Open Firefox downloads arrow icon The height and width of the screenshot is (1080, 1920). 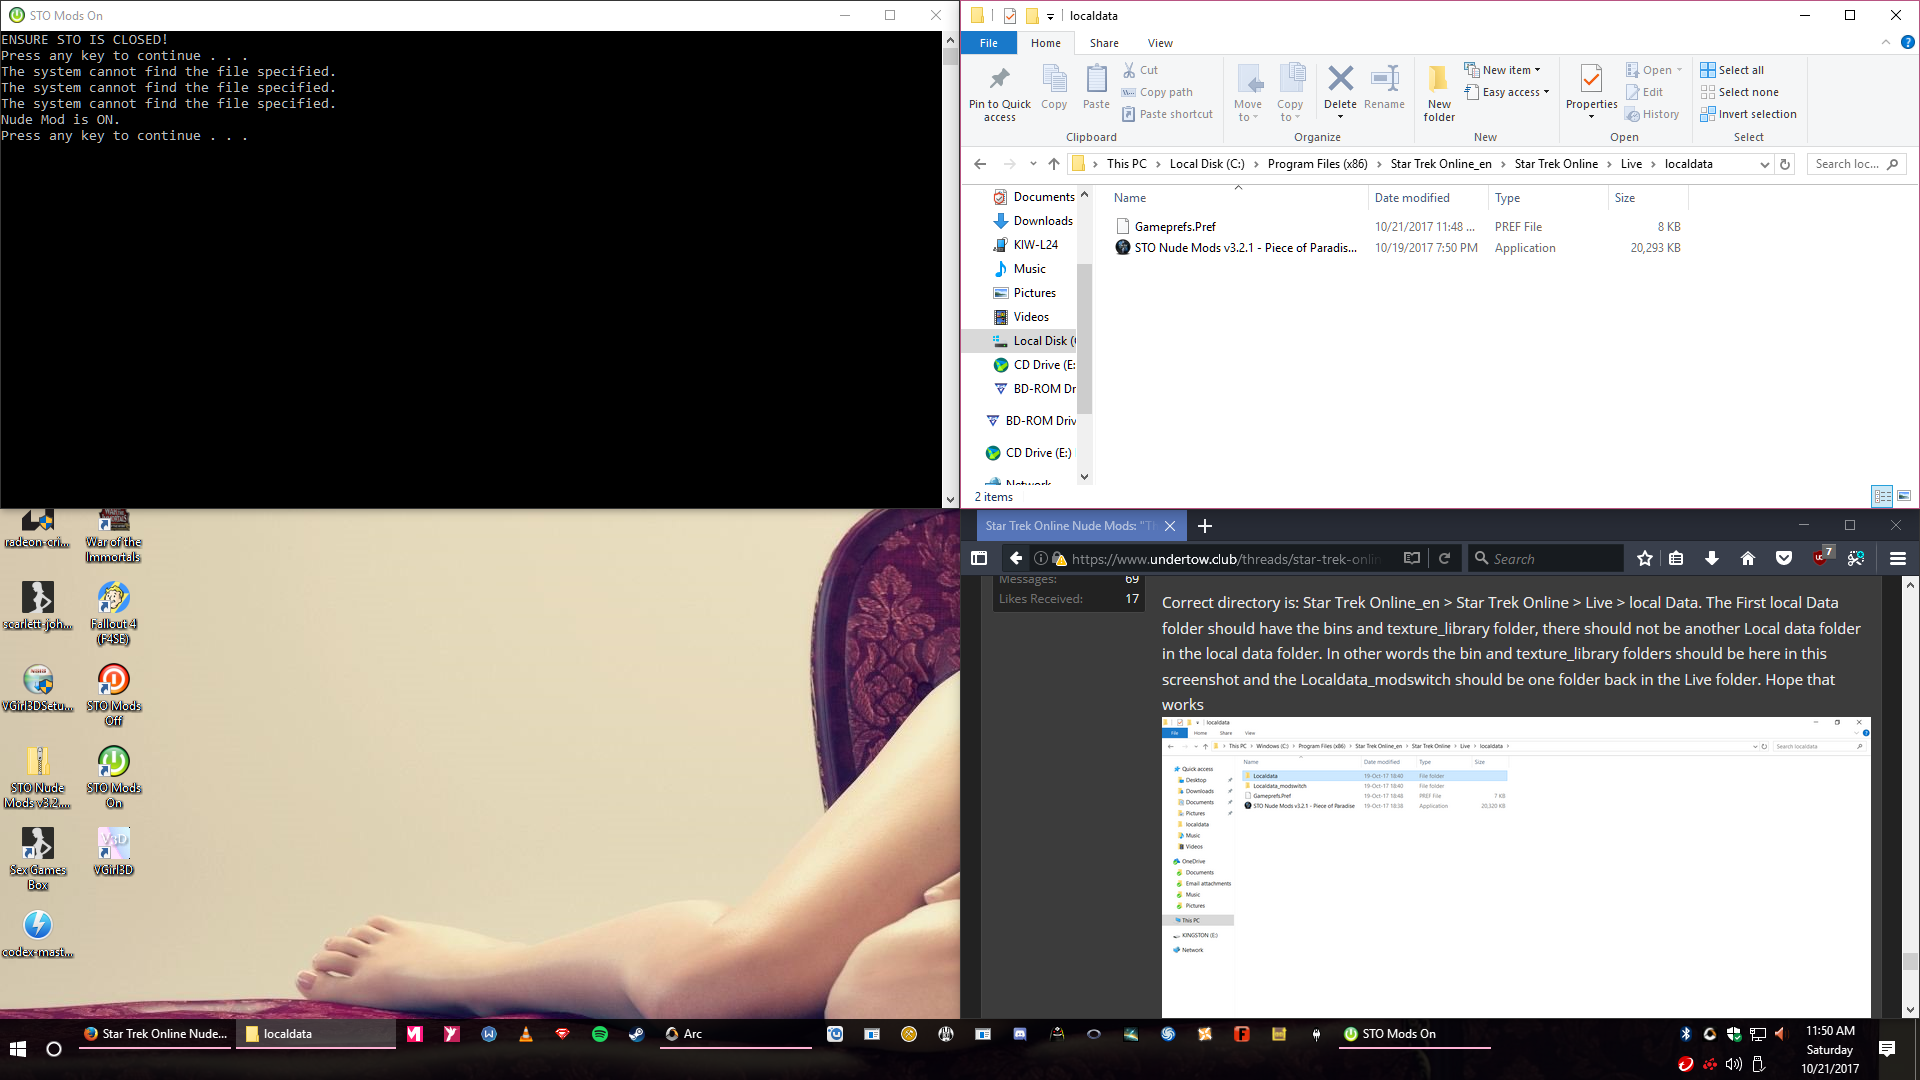(1712, 559)
